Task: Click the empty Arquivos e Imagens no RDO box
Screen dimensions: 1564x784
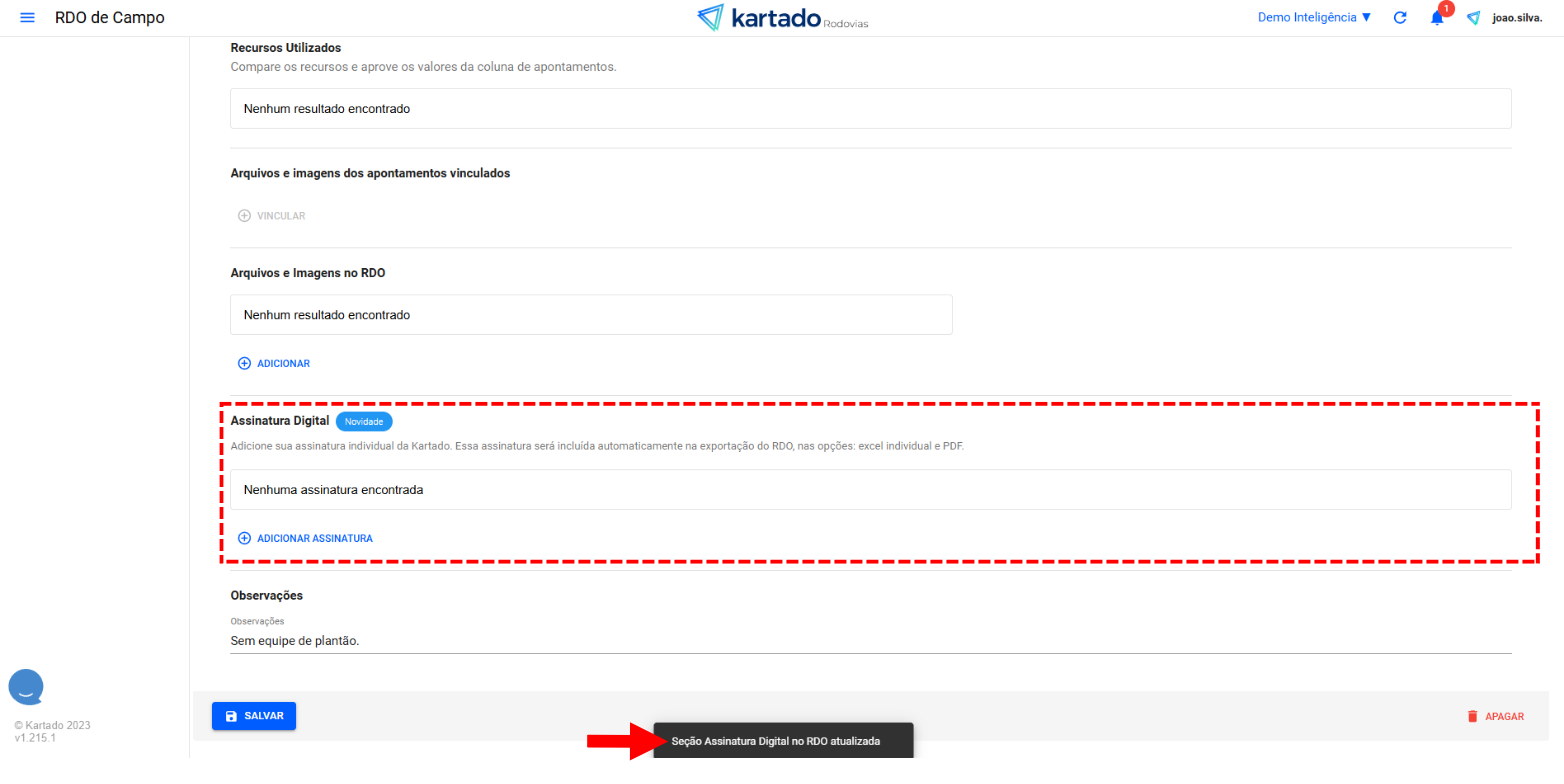Action: 591,314
